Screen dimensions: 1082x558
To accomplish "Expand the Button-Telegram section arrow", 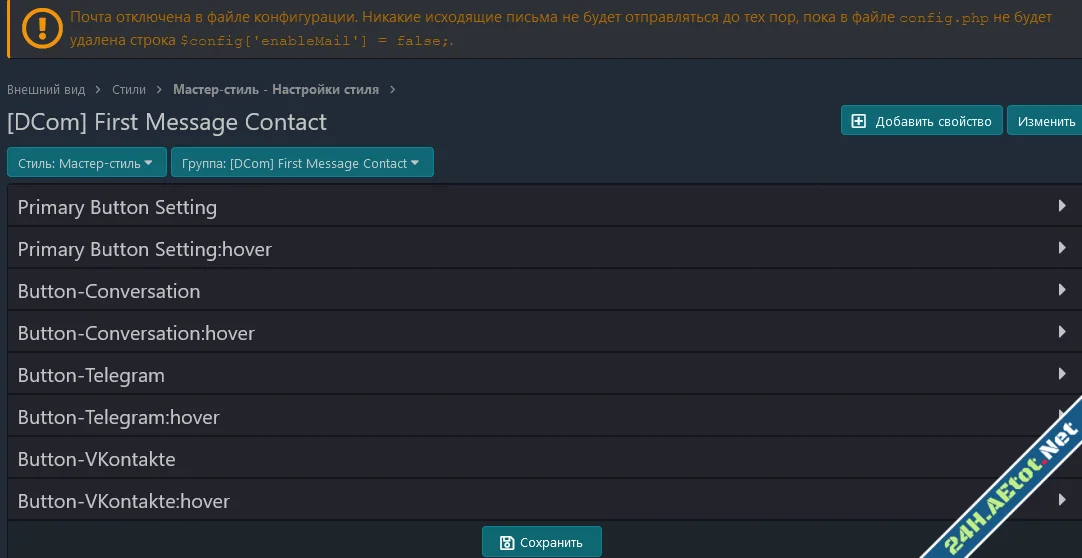I will tap(1062, 374).
